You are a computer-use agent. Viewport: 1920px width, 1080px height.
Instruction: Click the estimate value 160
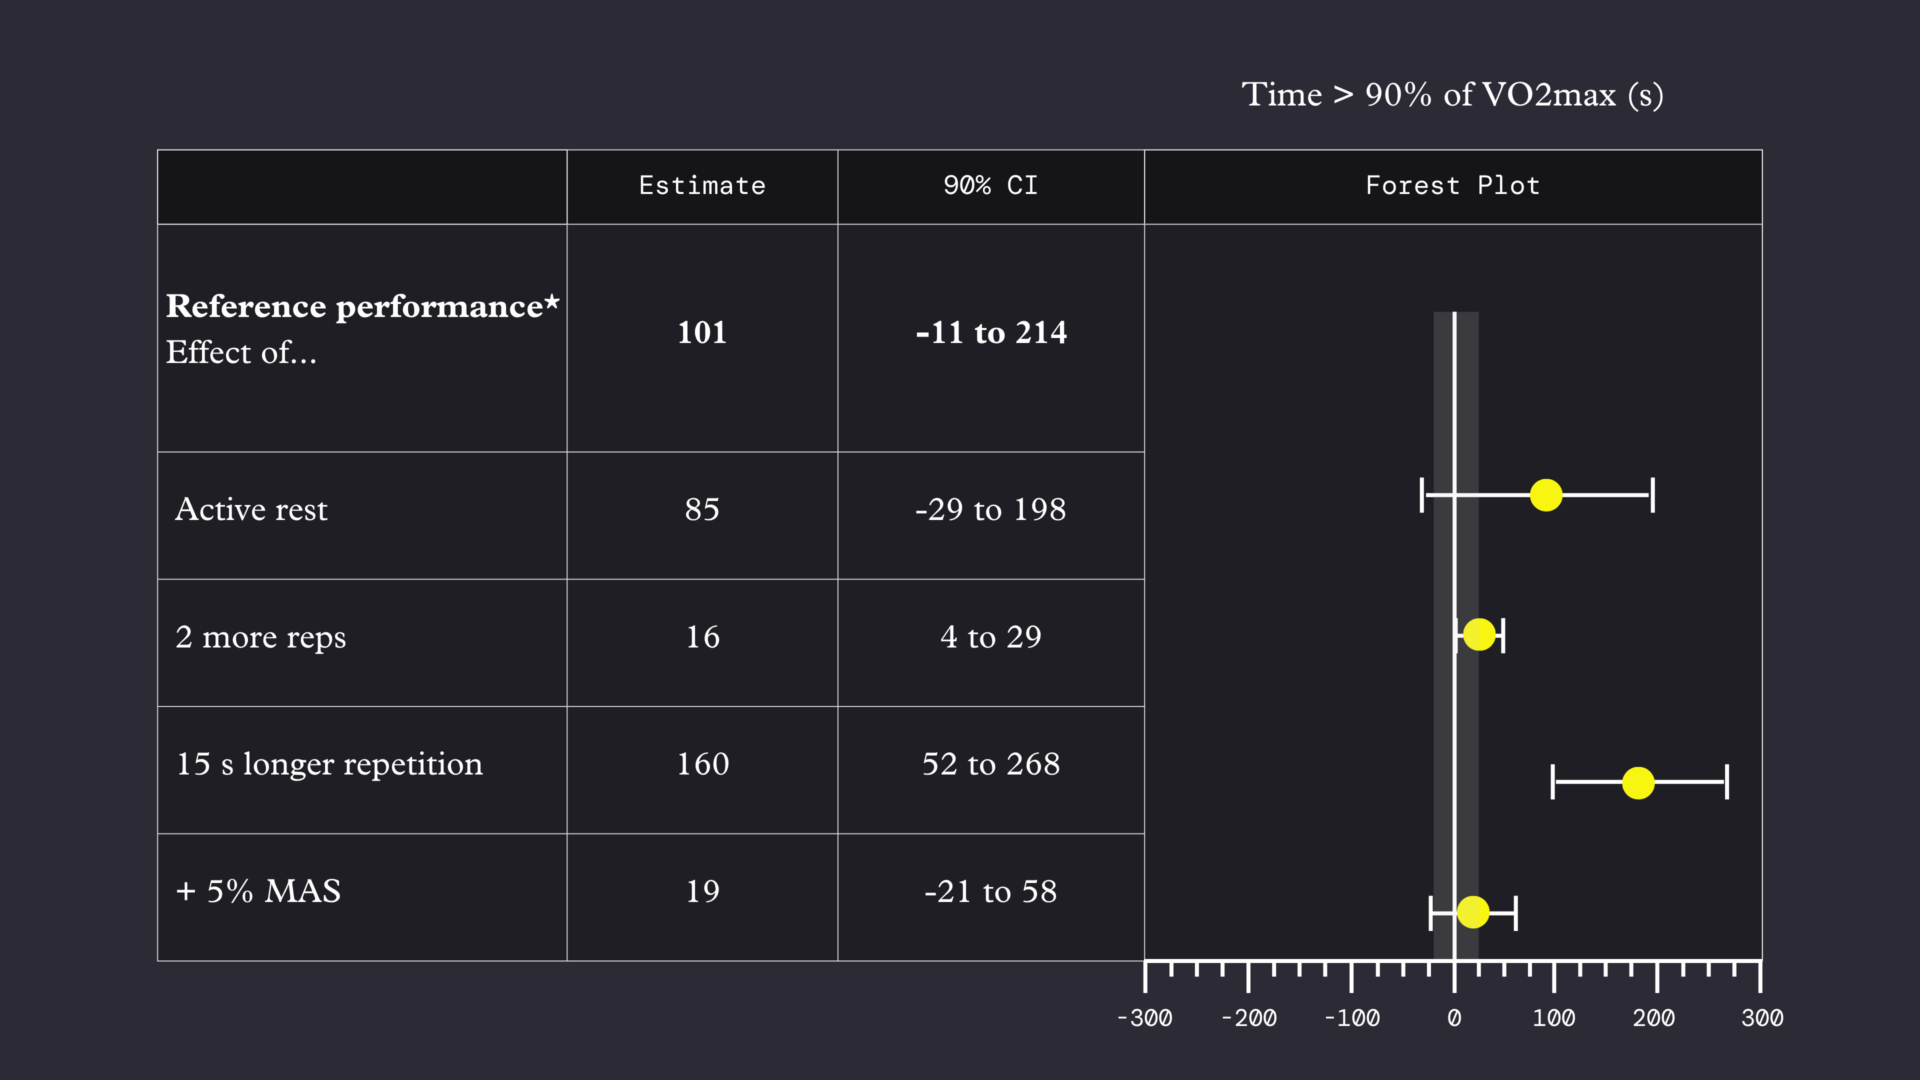pyautogui.click(x=703, y=764)
